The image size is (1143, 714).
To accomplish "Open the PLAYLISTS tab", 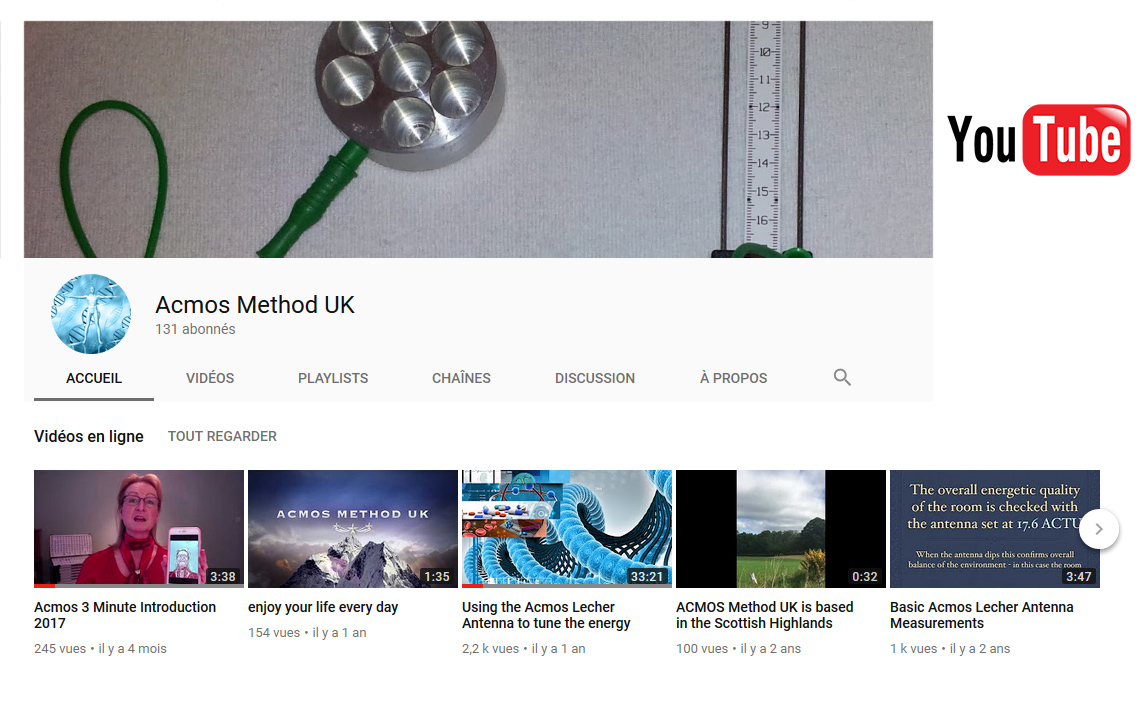I will (x=333, y=379).
